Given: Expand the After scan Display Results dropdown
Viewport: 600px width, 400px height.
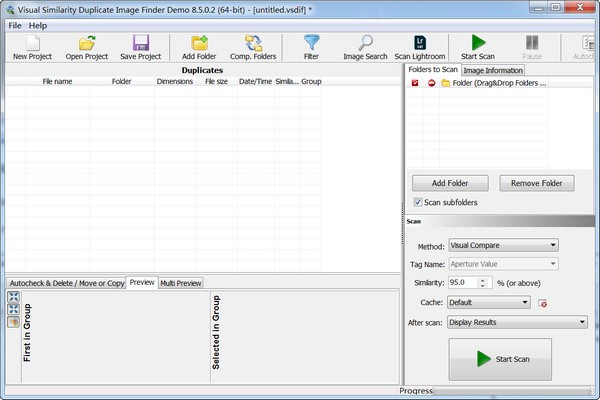Looking at the screenshot, I should click(517, 322).
